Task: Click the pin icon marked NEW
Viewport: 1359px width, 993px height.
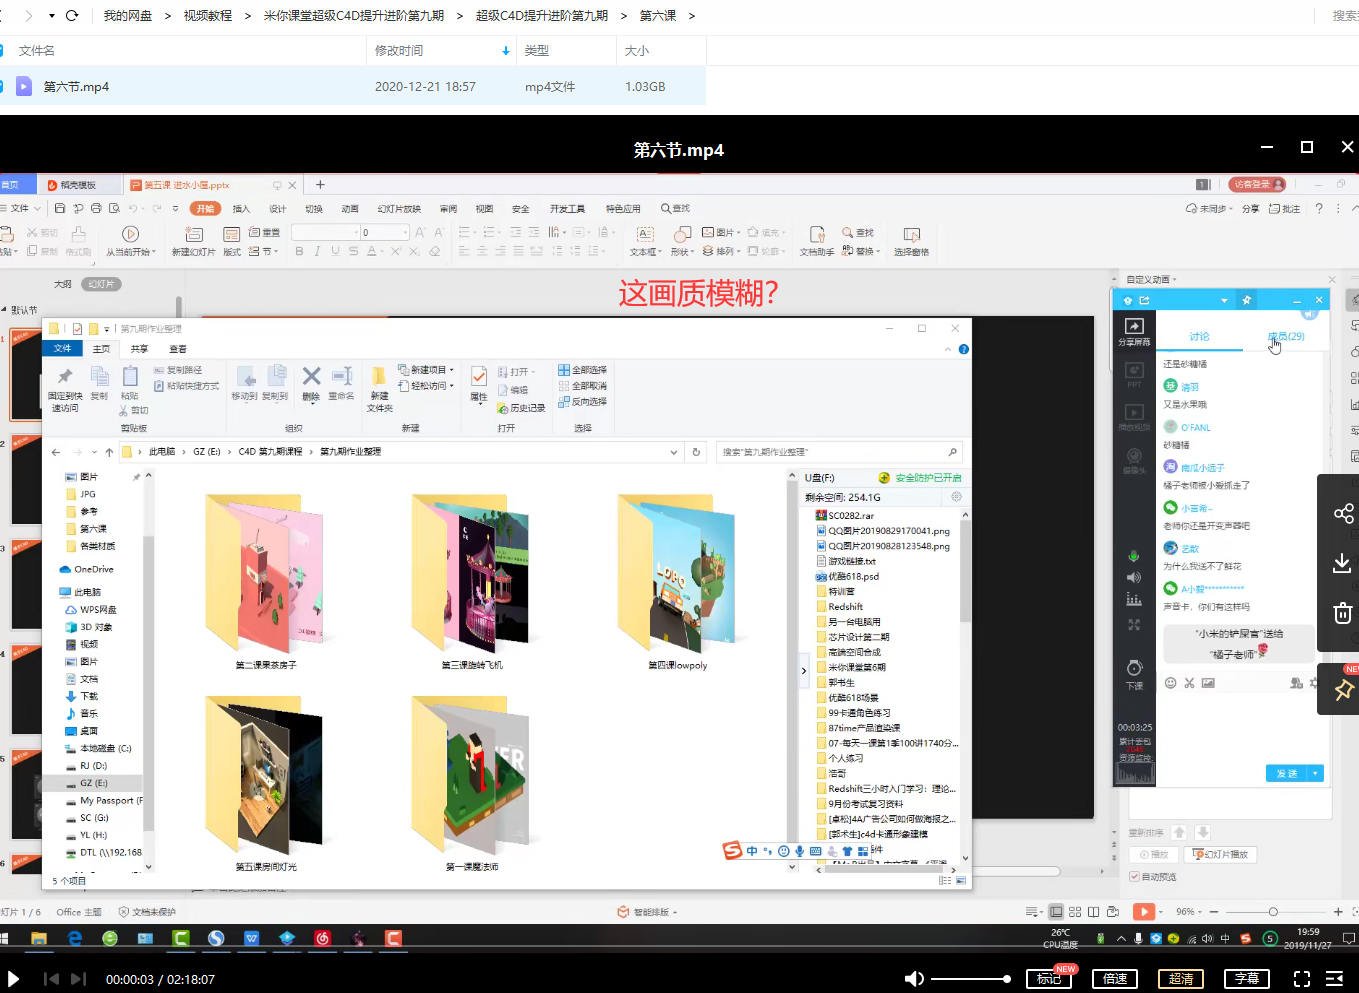Action: pos(1342,689)
